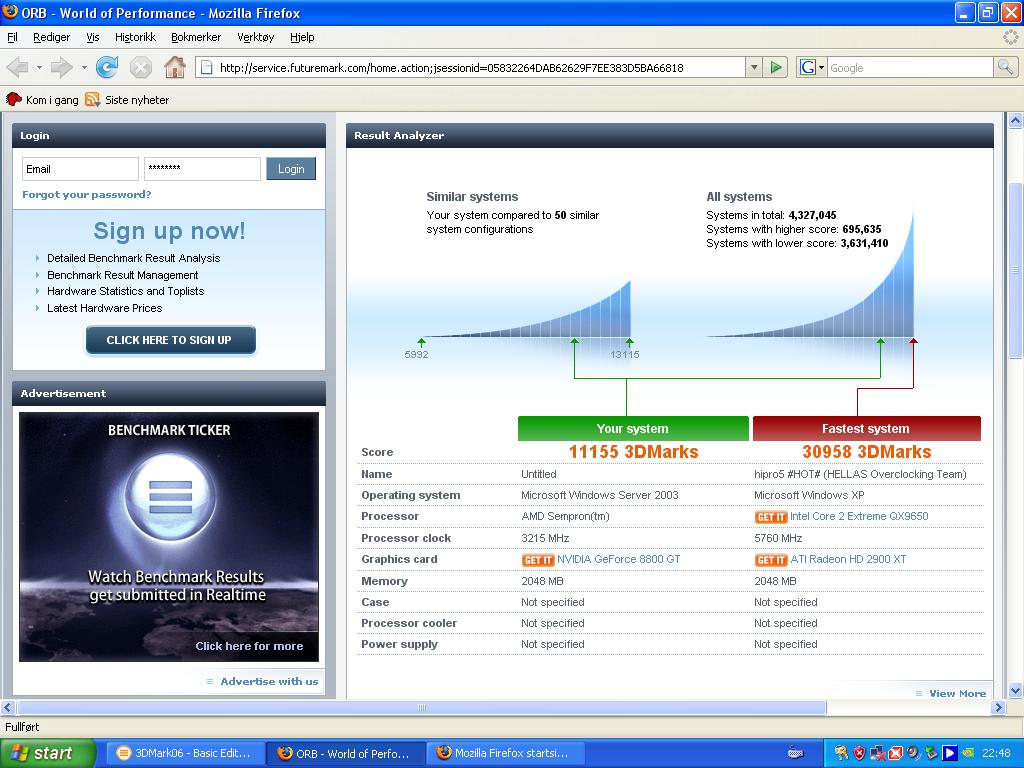Click the CLICK HERE TO SIGN UP button
1024x768 pixels.
pyautogui.click(x=170, y=340)
